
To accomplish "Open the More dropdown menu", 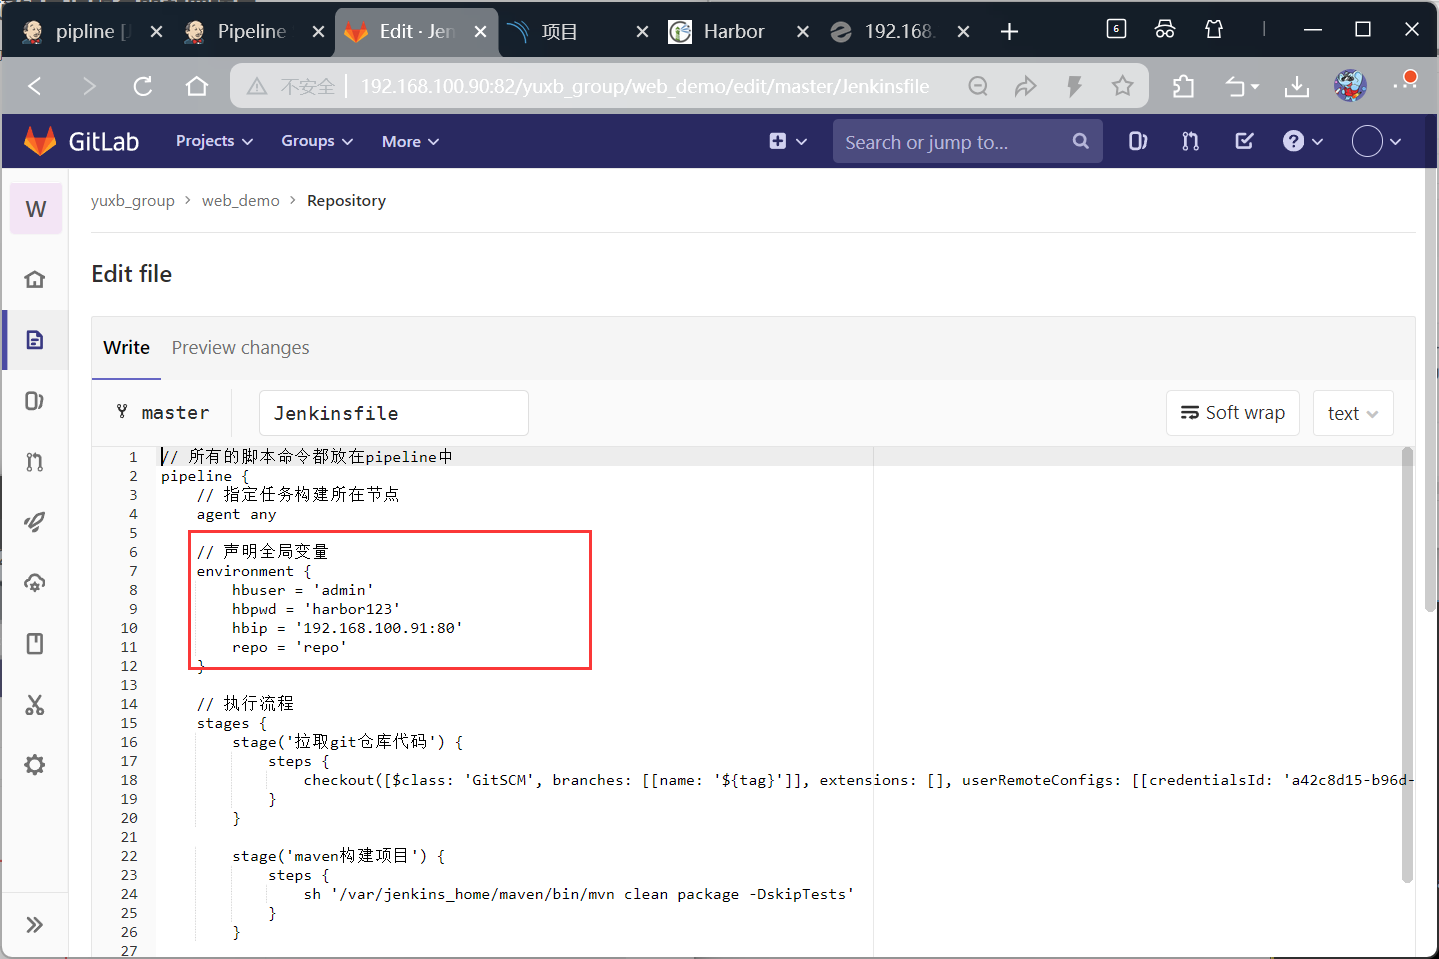I will (x=410, y=141).
